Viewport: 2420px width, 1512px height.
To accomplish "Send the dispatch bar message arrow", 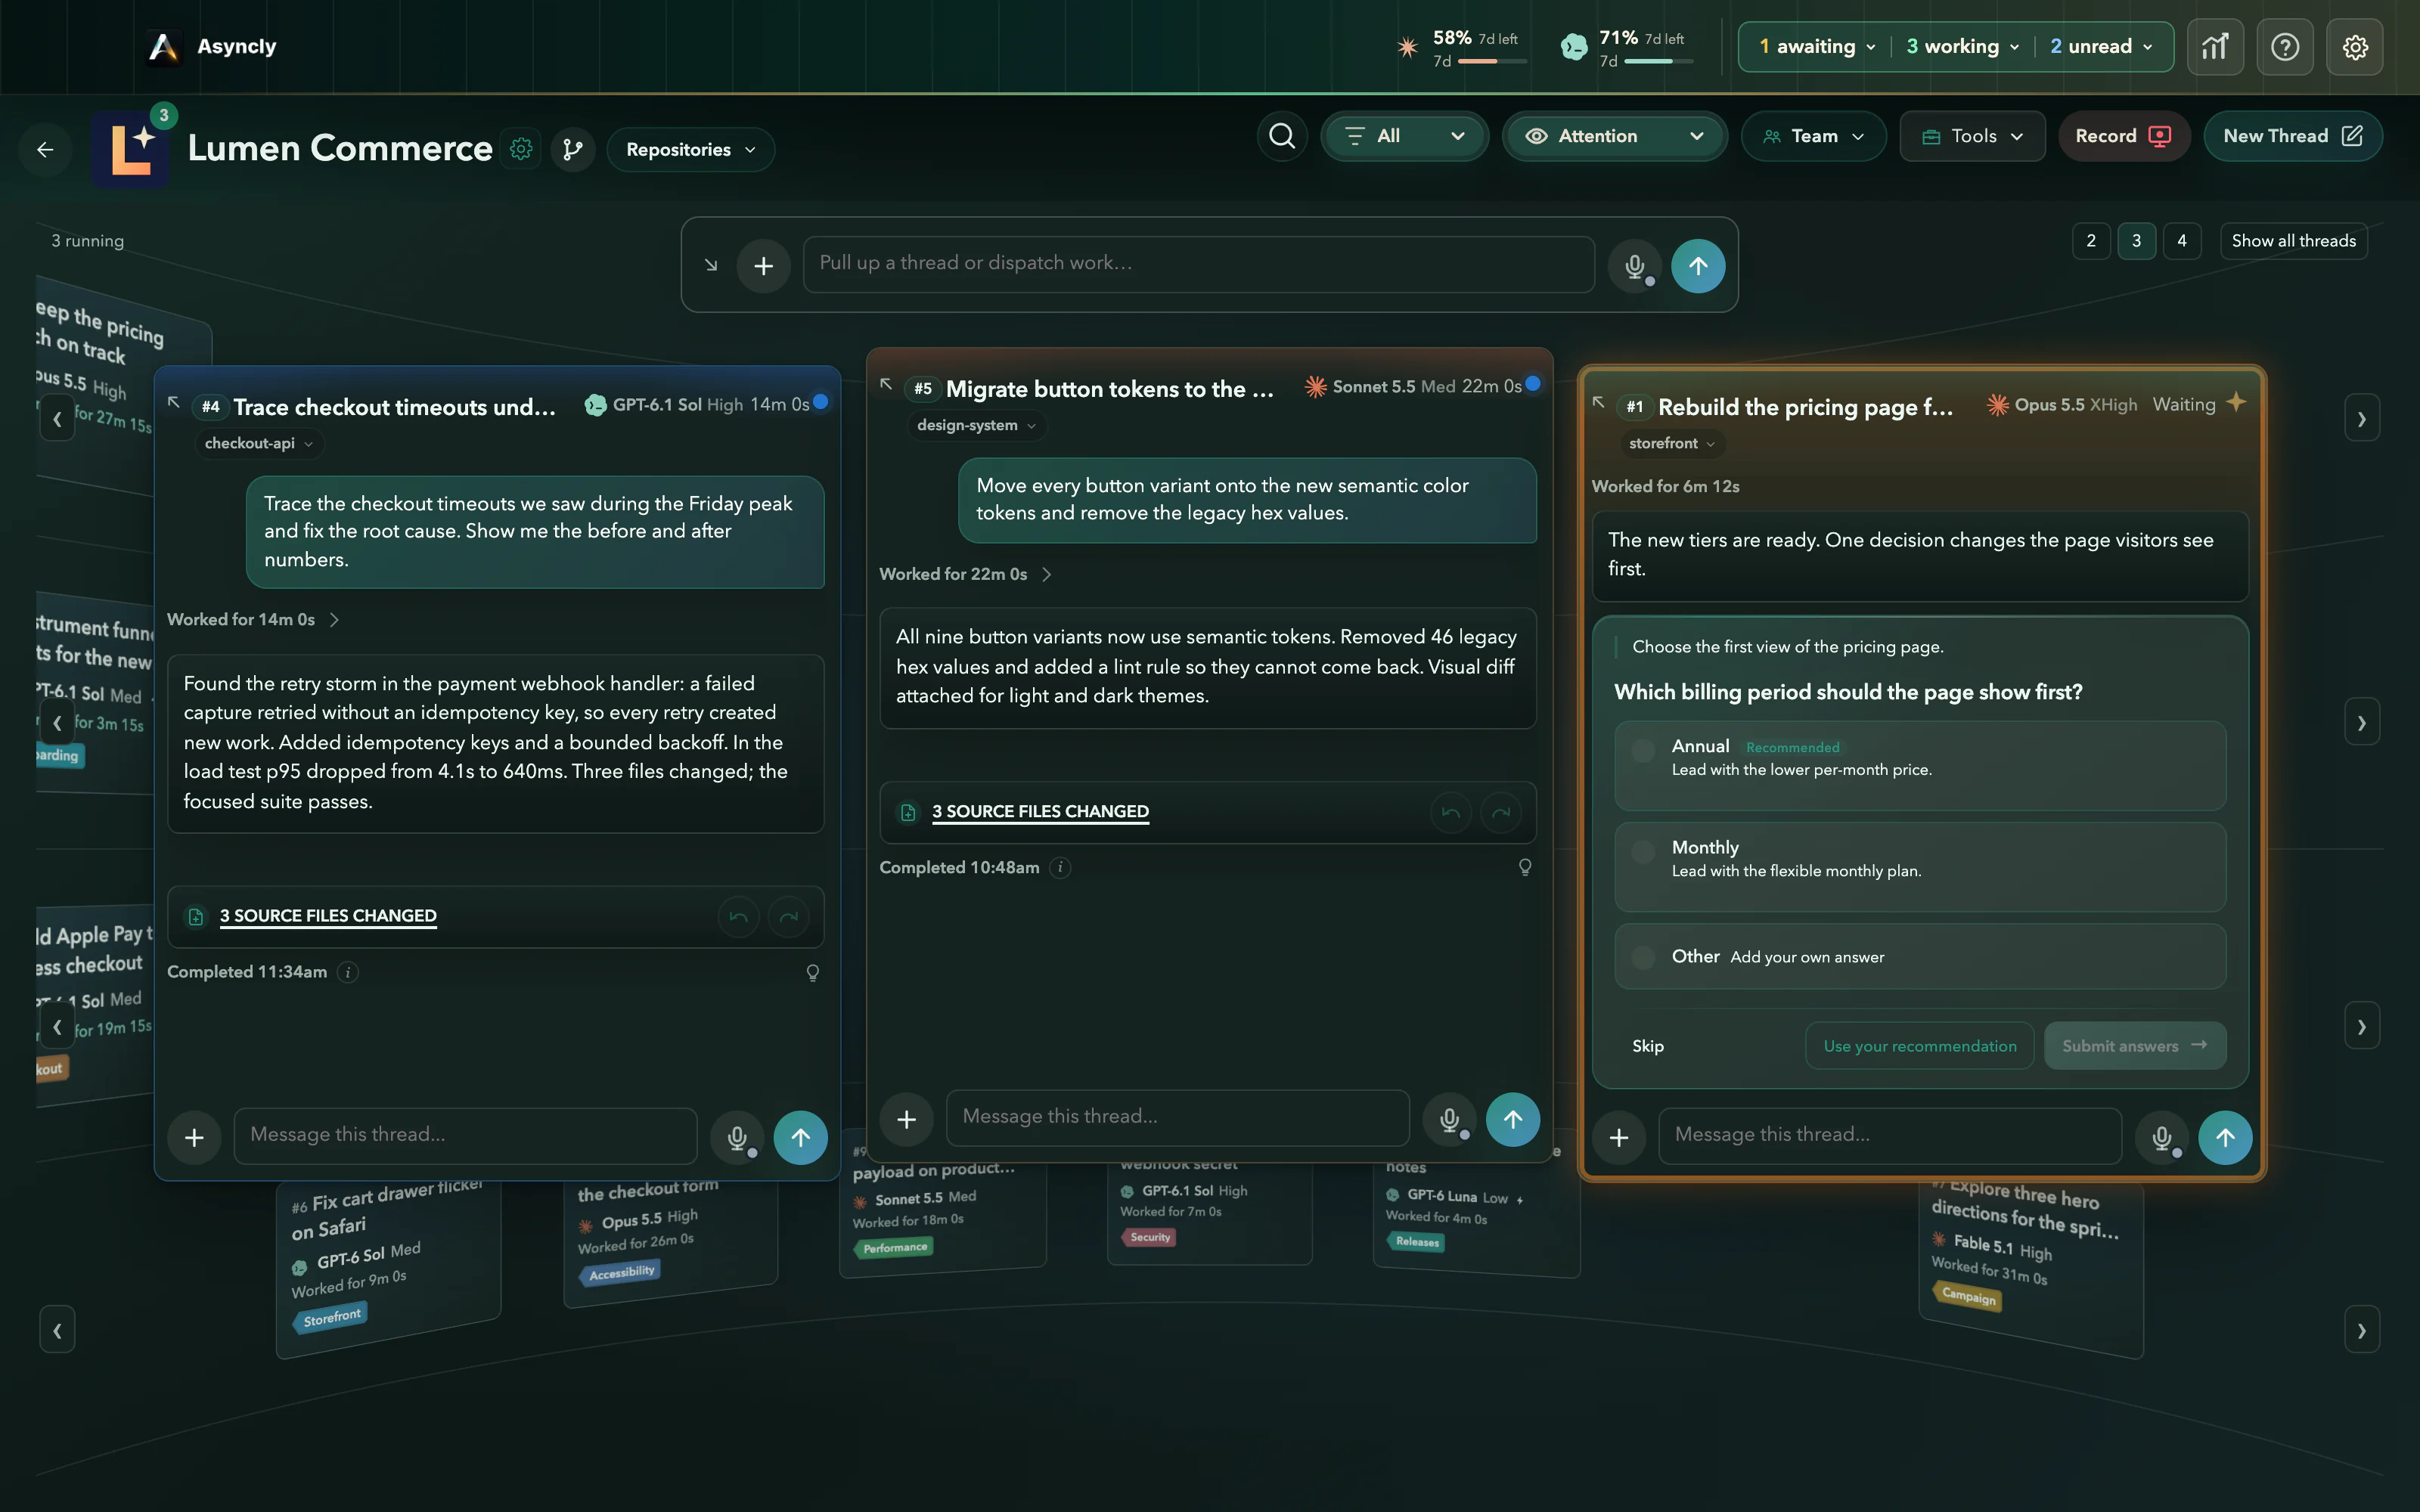I will pos(1698,266).
